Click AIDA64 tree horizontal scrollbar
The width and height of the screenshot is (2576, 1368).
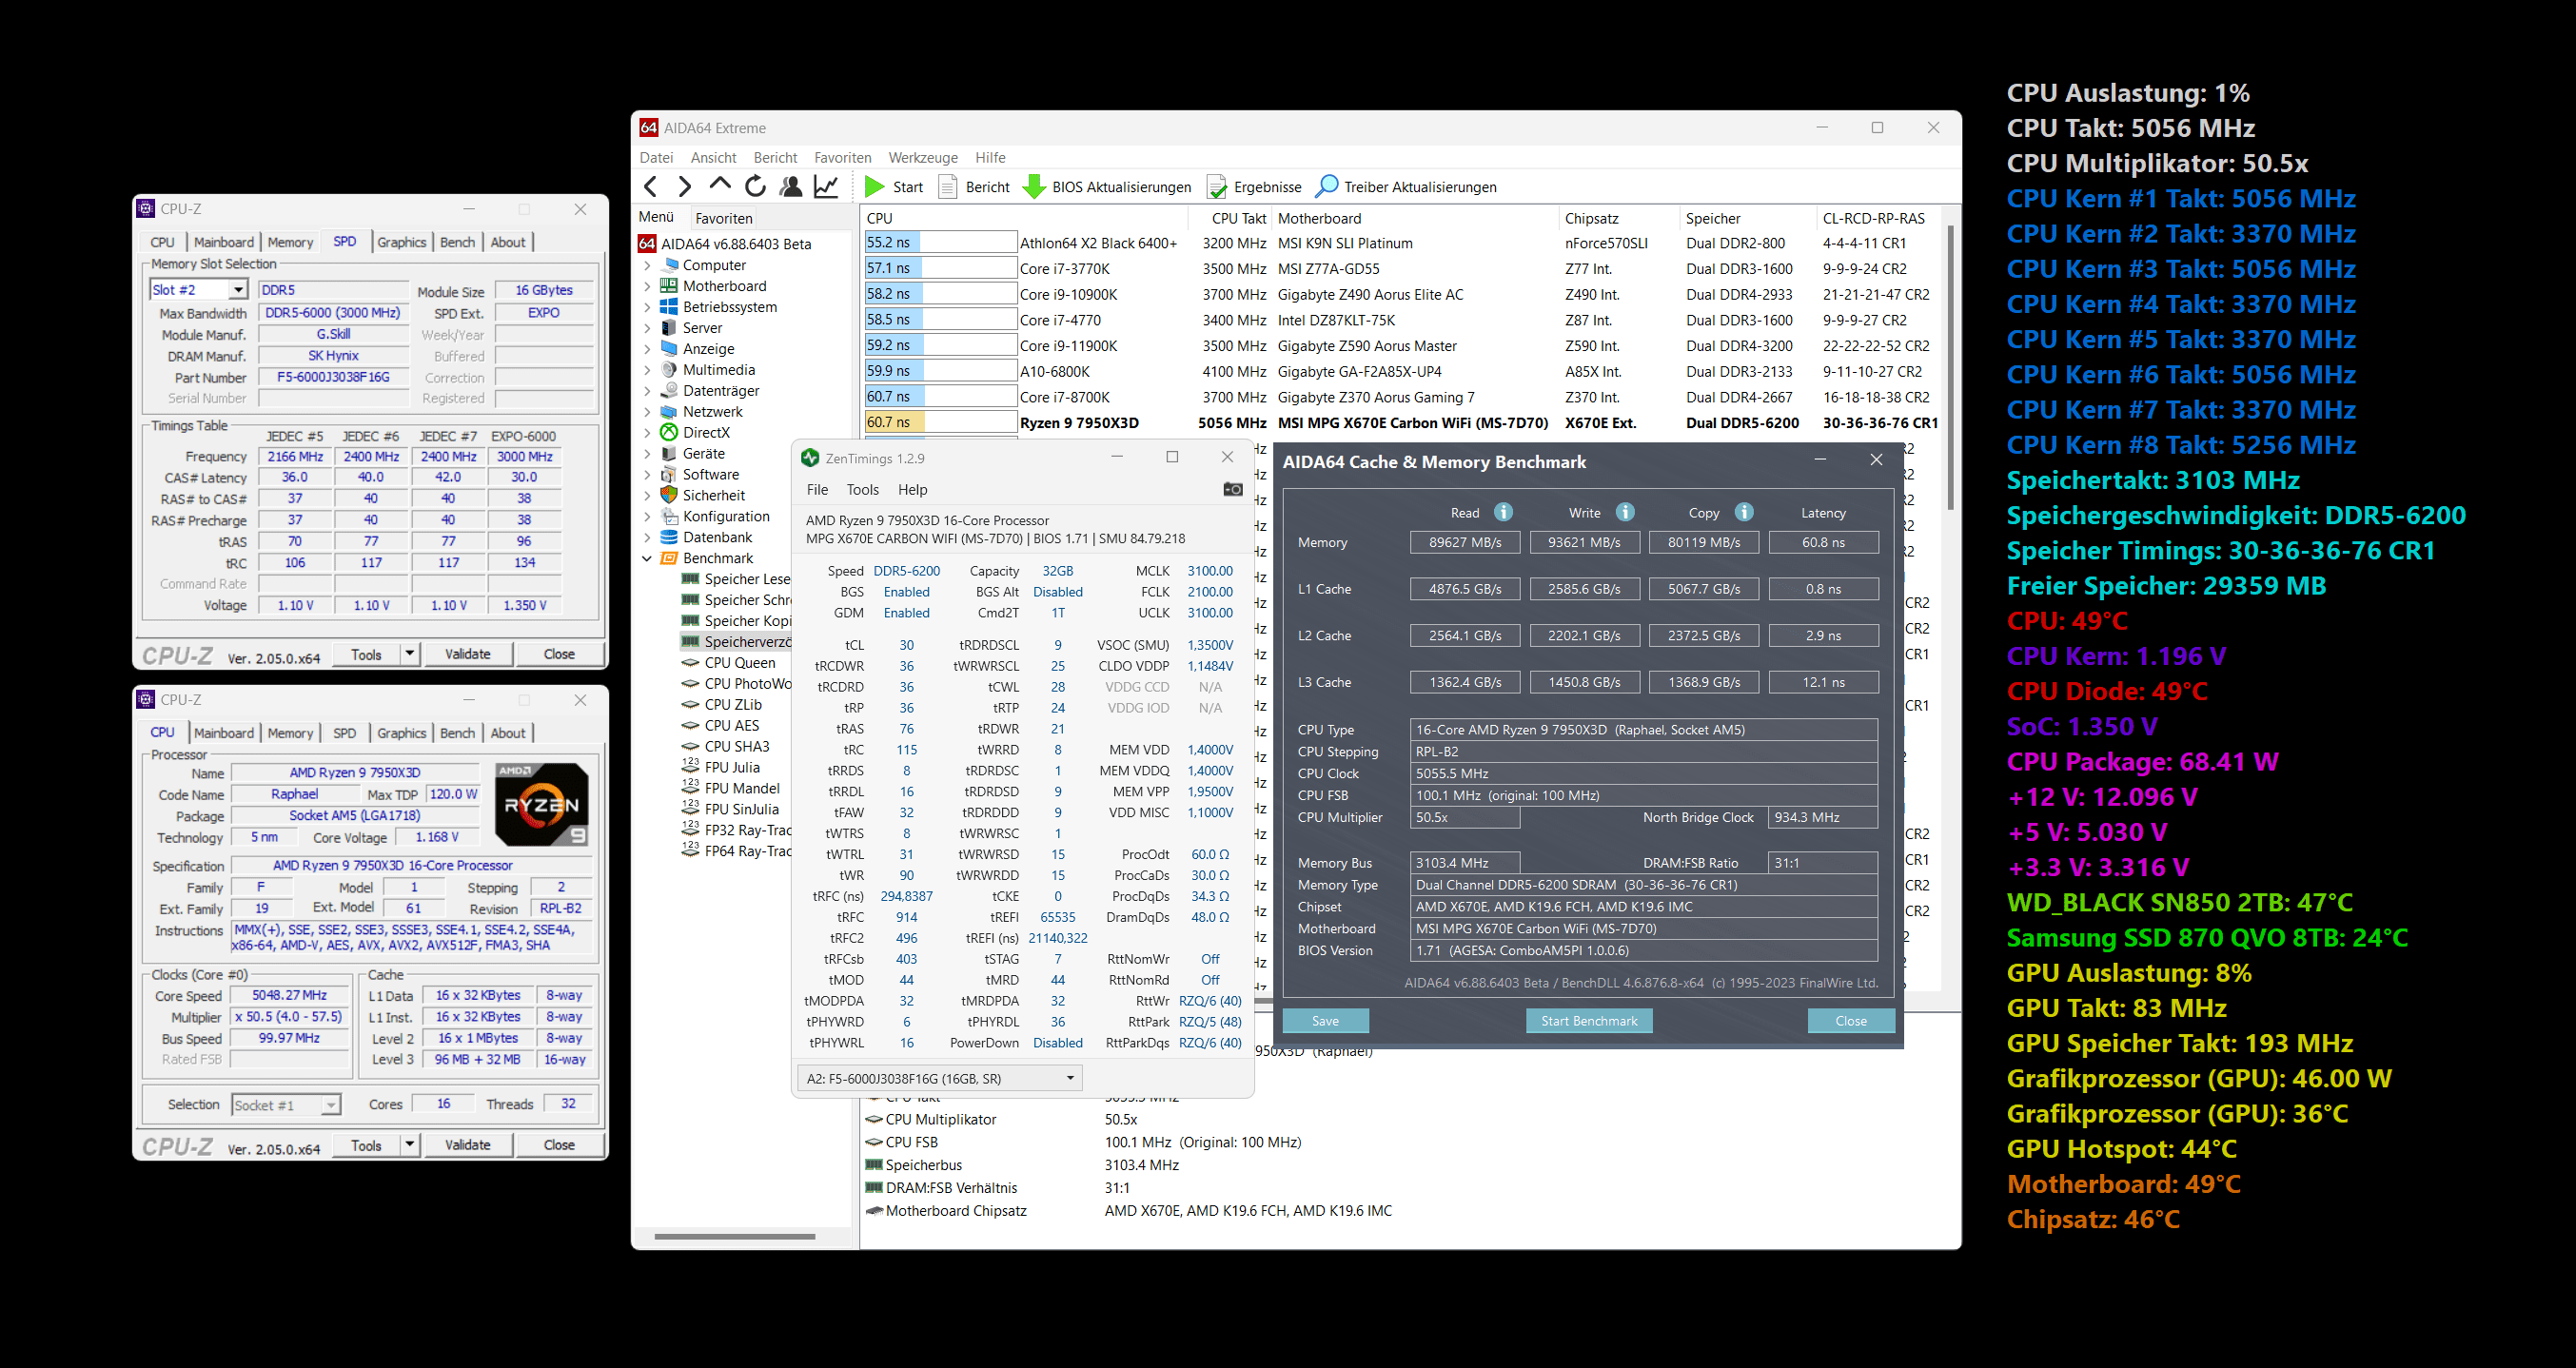coord(735,1237)
